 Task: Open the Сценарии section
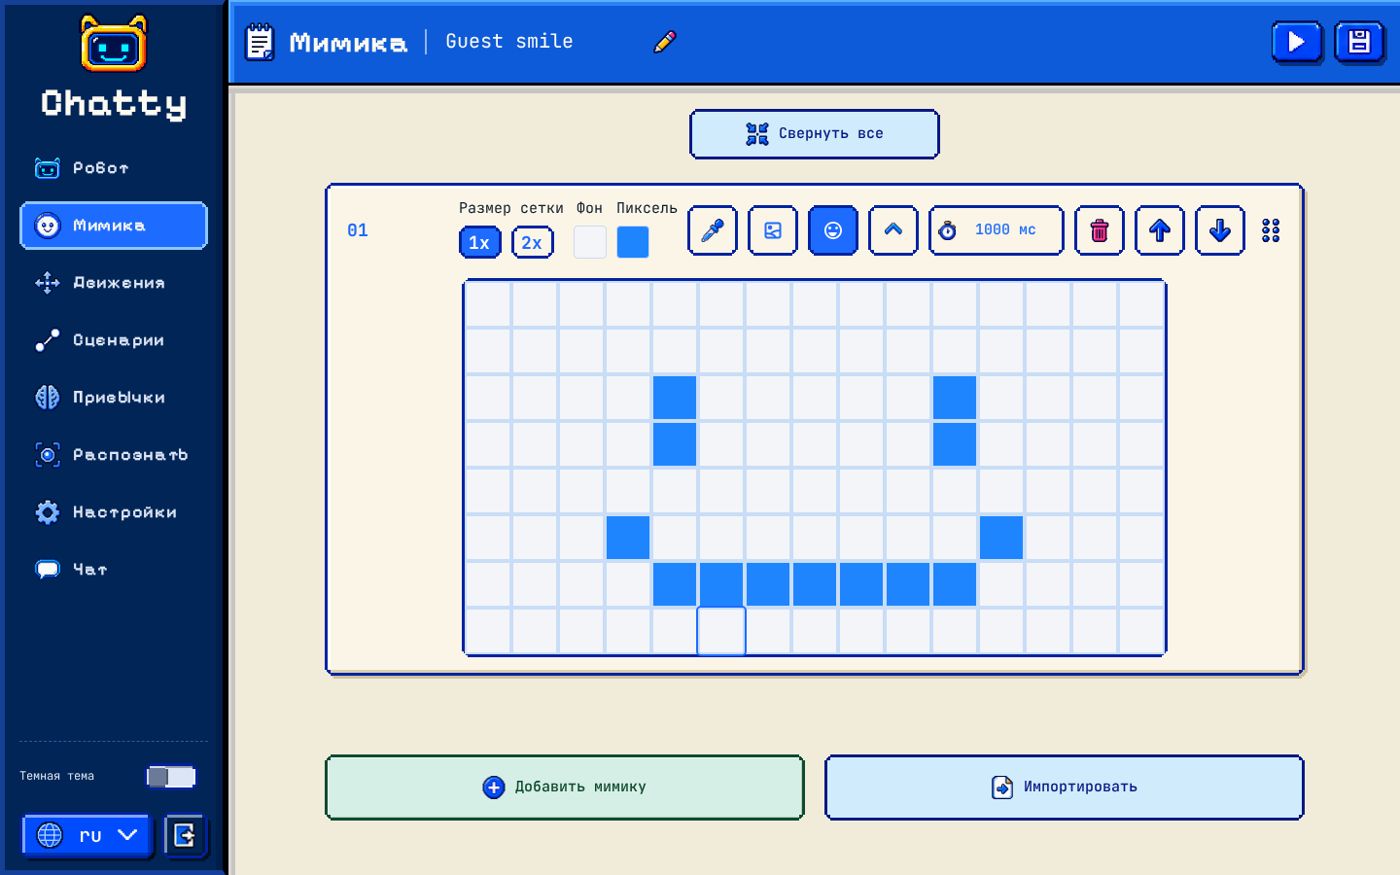113,340
